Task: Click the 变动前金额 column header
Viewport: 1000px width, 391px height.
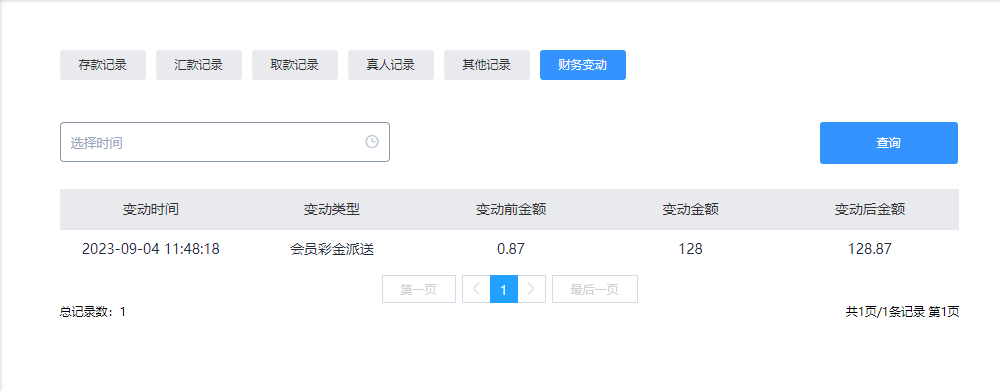Action: point(511,209)
